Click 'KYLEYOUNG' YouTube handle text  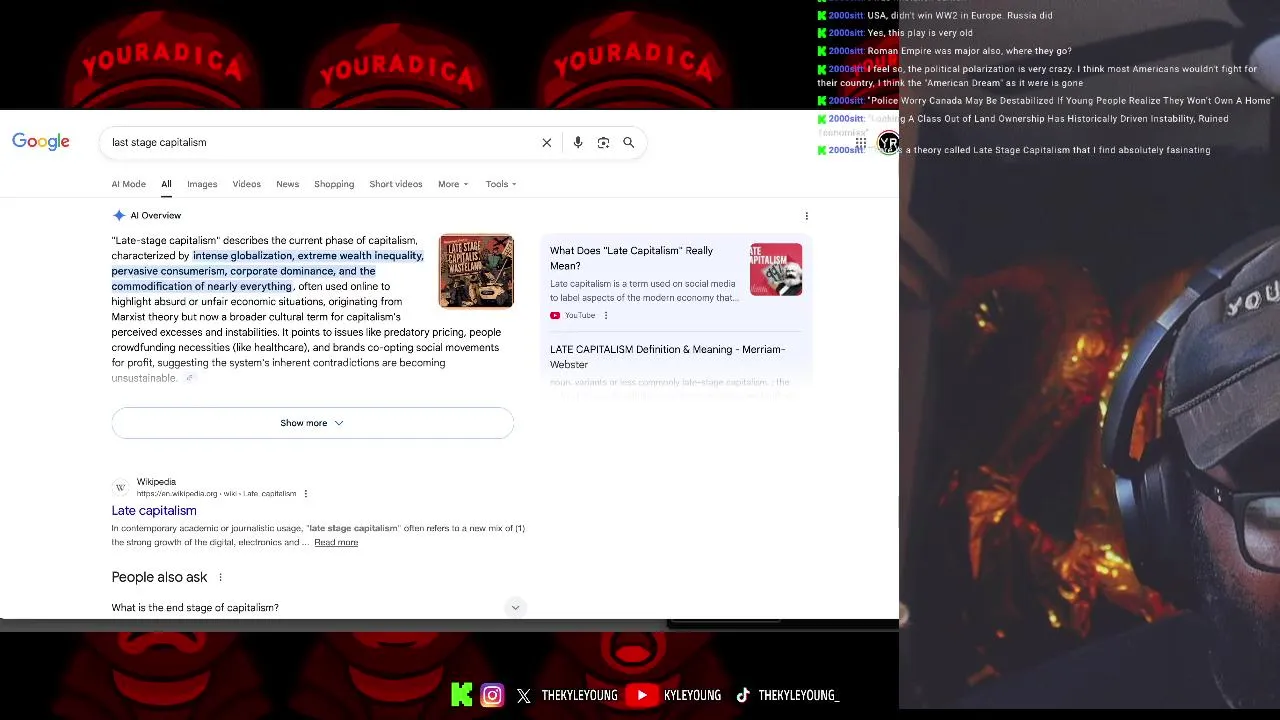692,696
